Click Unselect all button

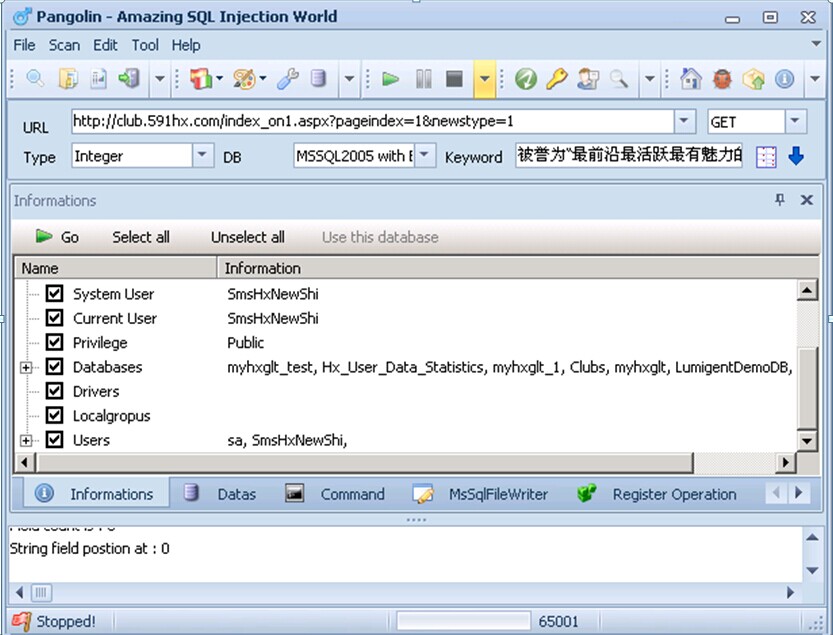click(248, 237)
